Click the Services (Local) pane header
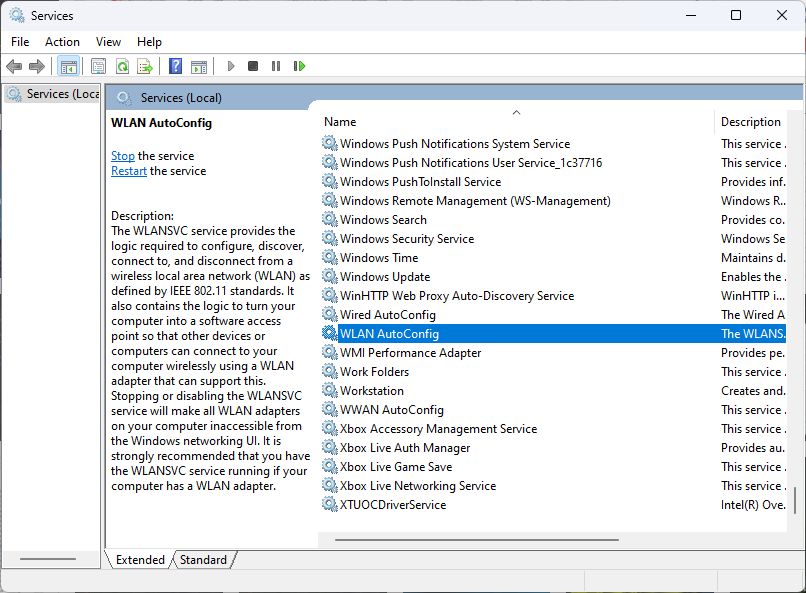 pyautogui.click(x=181, y=98)
